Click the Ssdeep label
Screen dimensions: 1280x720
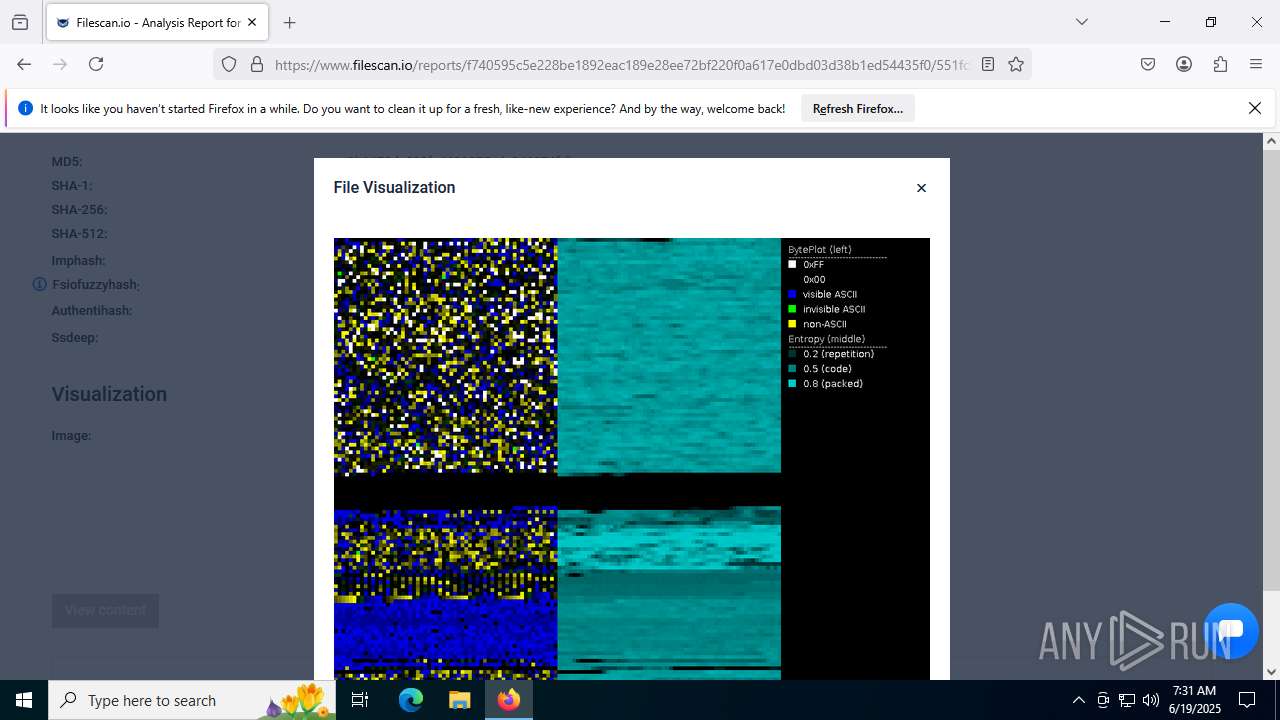tap(75, 337)
